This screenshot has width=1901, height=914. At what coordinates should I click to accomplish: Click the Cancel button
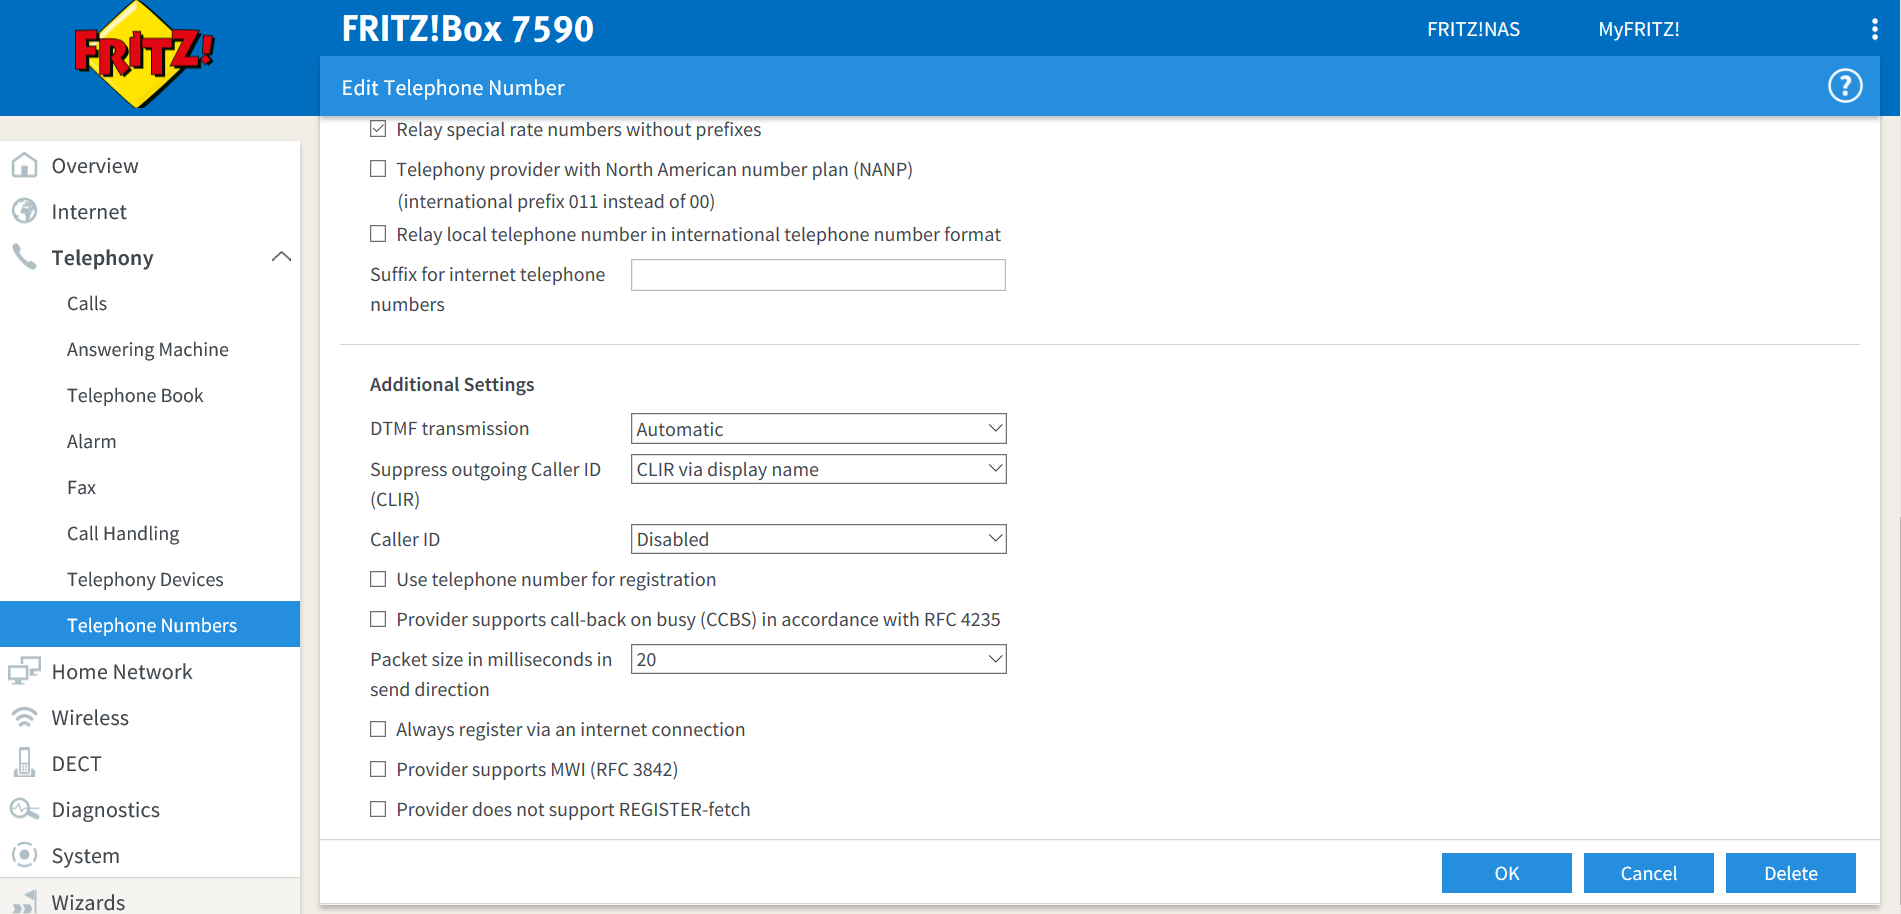click(1648, 873)
